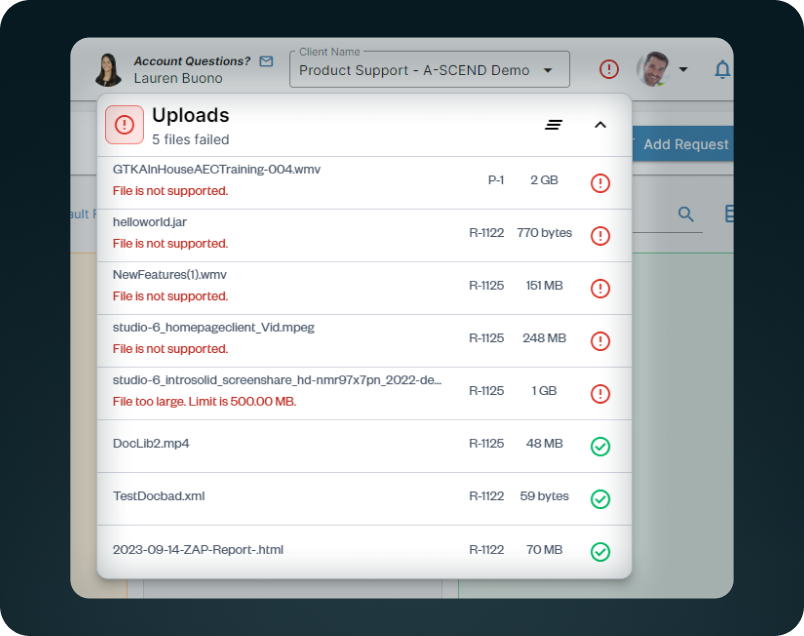Screen dimensions: 804x636
Task: Click R-1125 beside DocLib2.mp4
Action: [487, 443]
